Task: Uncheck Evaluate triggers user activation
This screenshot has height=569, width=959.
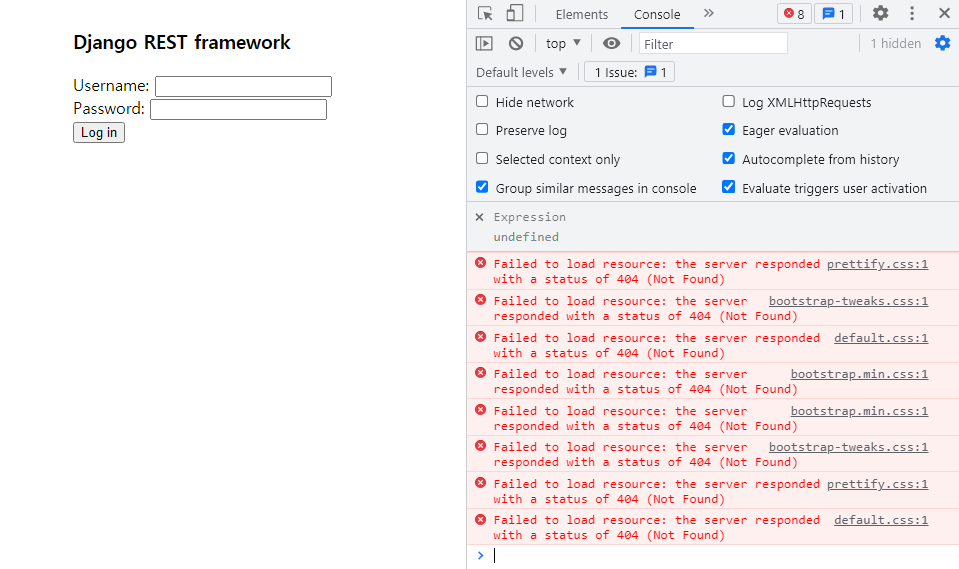Action: (x=728, y=187)
